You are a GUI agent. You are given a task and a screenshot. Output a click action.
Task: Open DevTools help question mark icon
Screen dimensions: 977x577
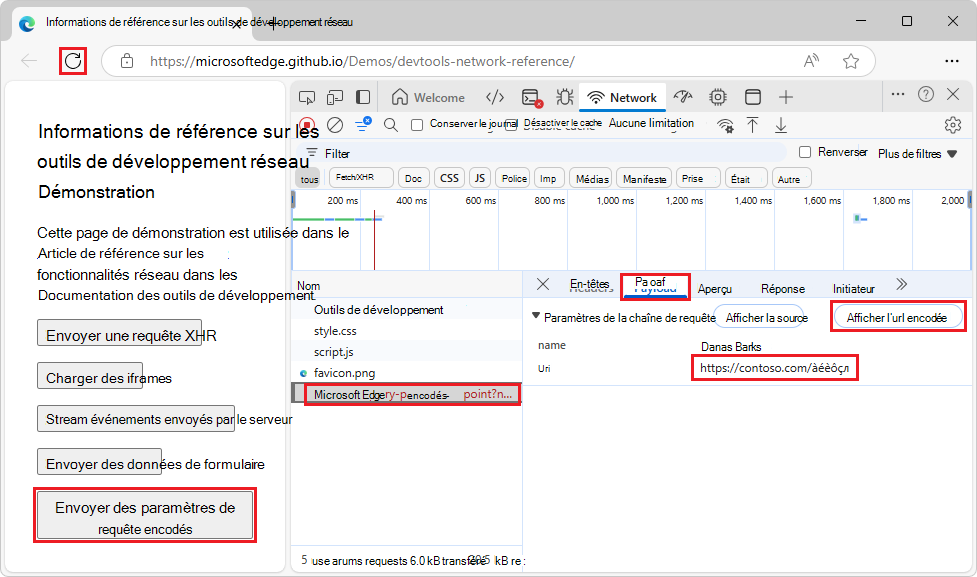pos(926,94)
